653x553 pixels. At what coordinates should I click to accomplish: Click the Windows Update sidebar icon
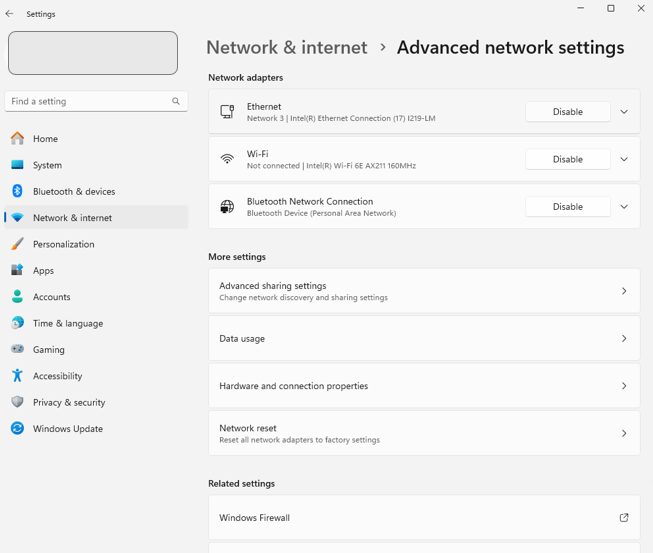click(x=17, y=428)
